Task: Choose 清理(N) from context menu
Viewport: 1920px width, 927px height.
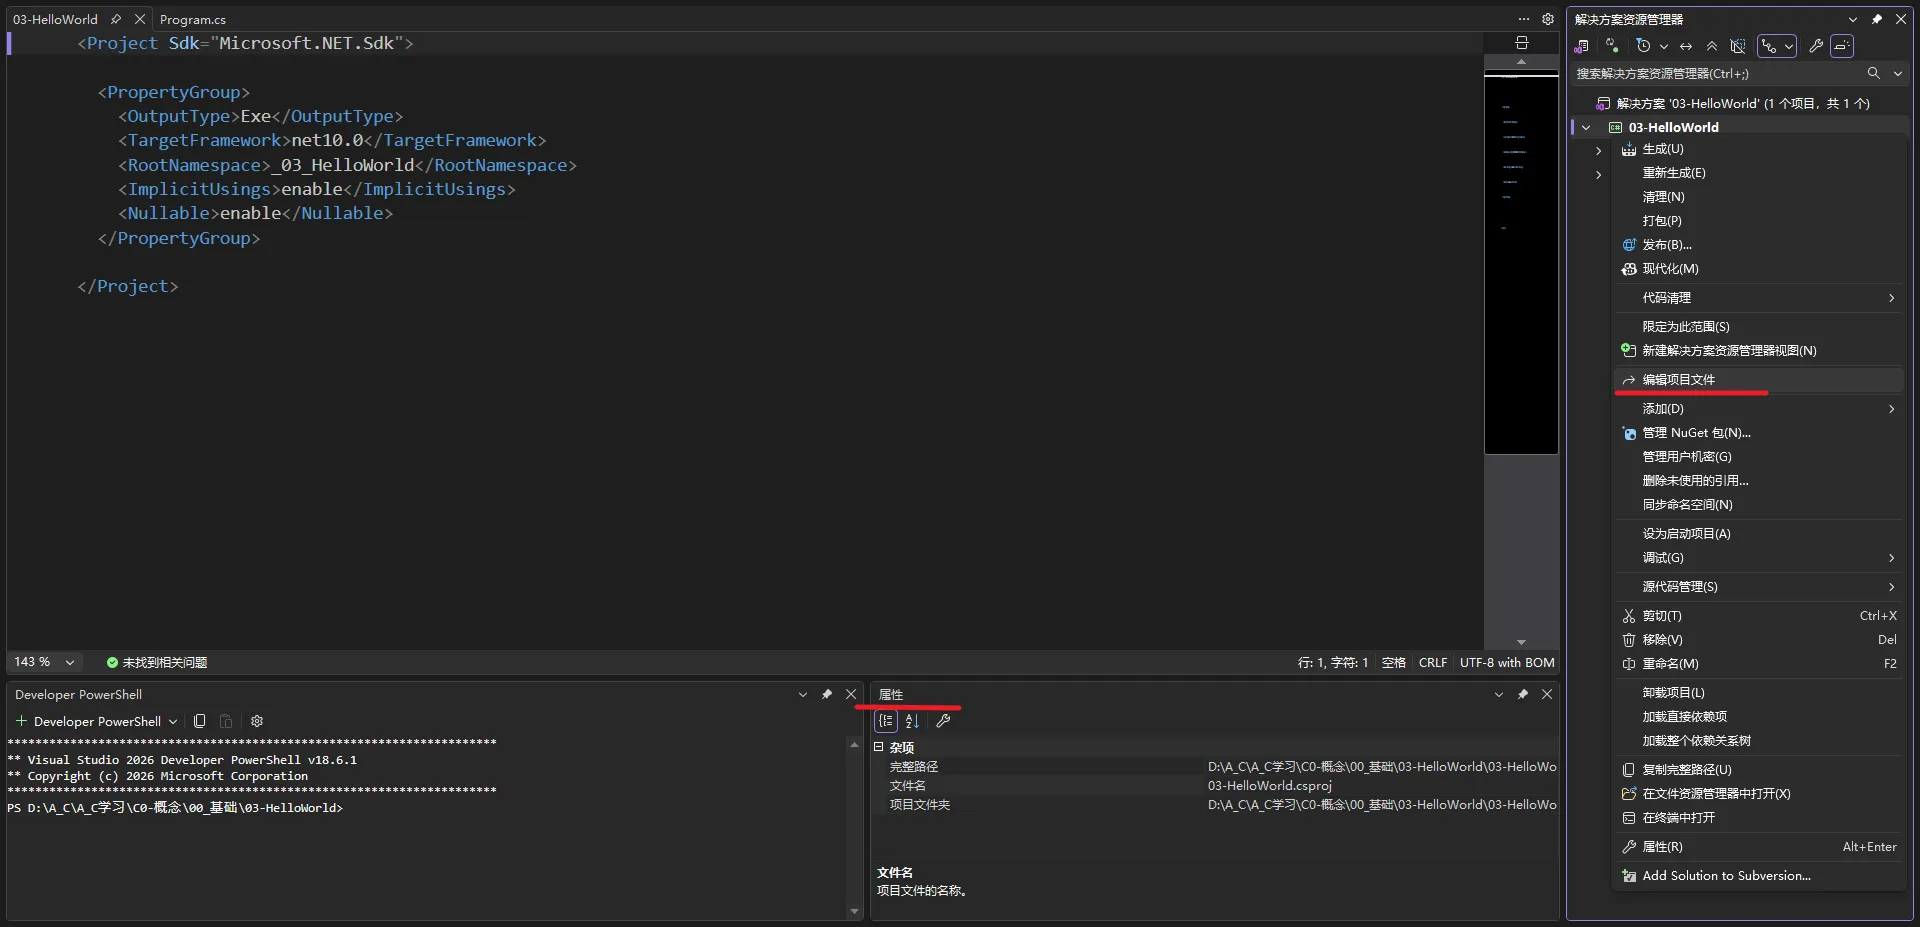Action: pyautogui.click(x=1758, y=197)
